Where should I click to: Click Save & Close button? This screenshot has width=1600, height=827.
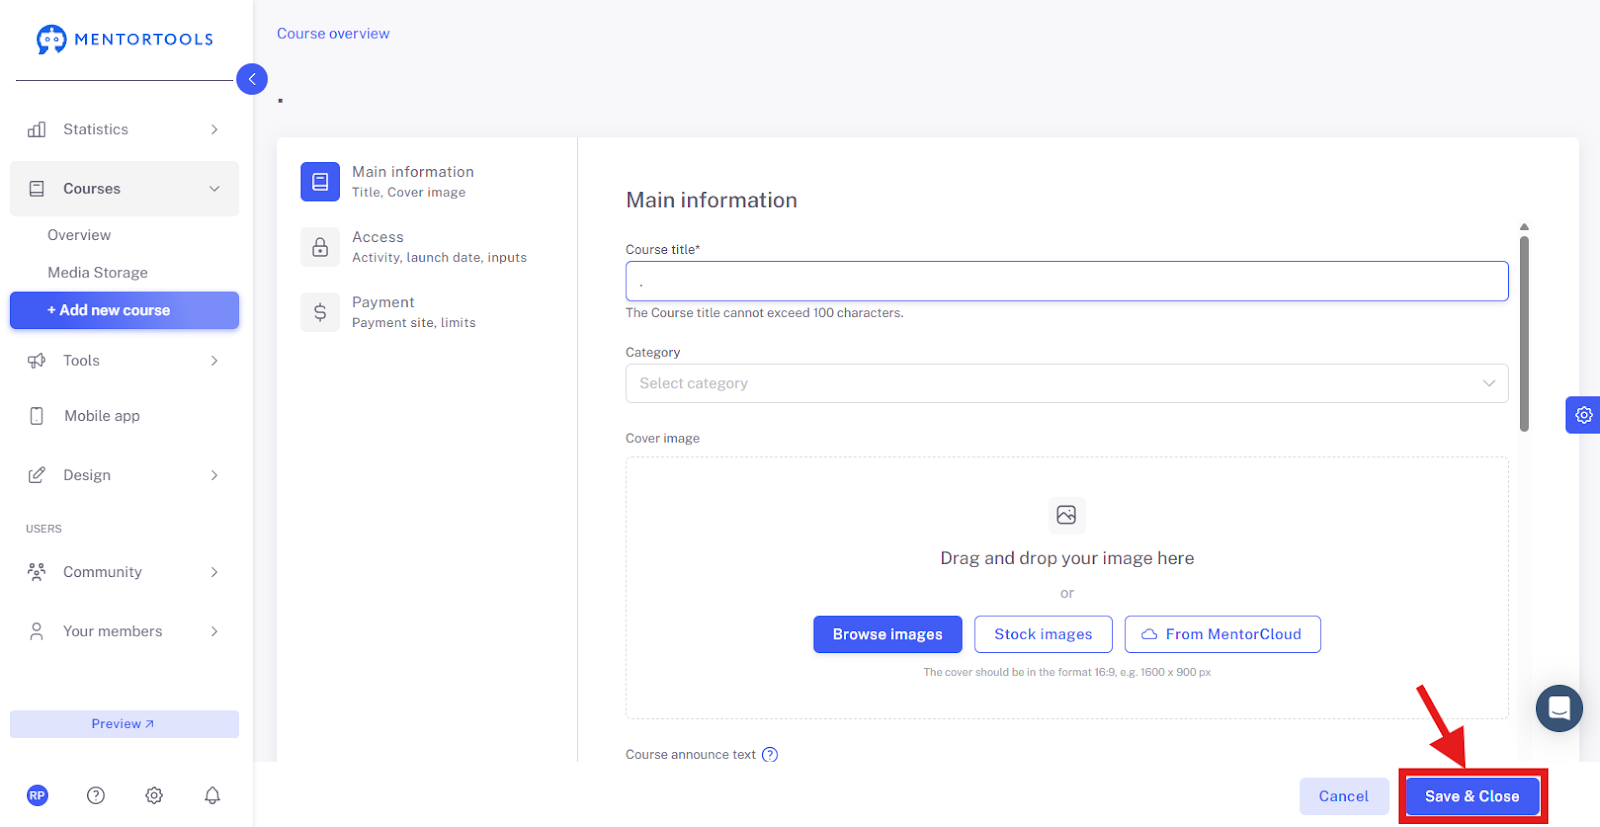coord(1472,796)
